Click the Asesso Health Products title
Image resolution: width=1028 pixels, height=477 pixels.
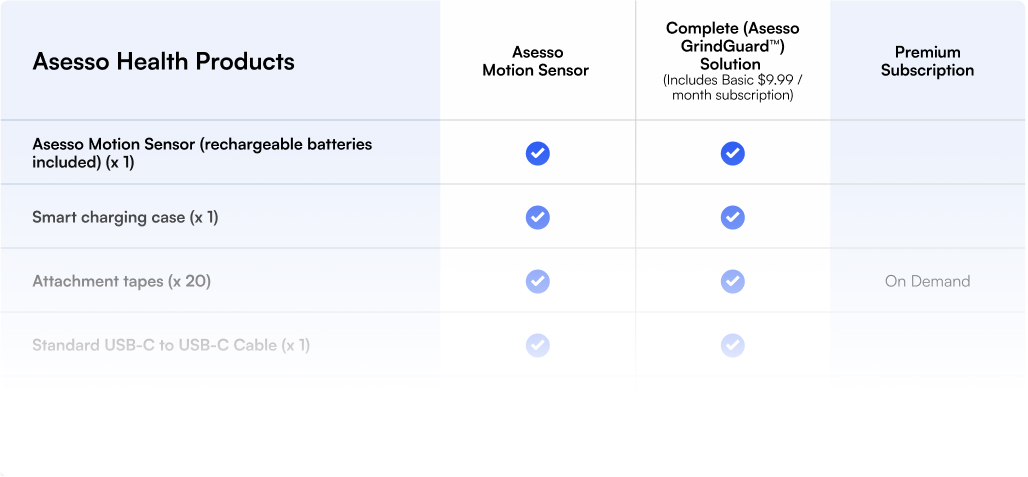[163, 61]
